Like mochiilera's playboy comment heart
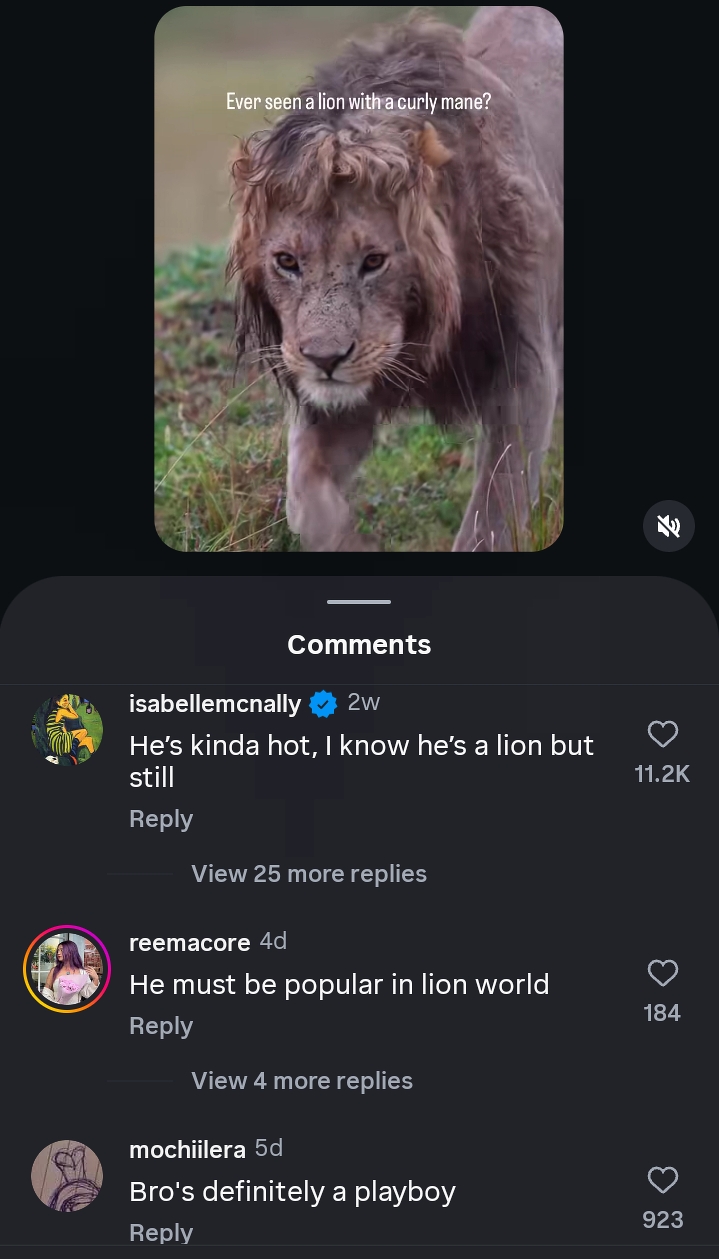This screenshot has width=719, height=1259. pyautogui.click(x=663, y=1180)
